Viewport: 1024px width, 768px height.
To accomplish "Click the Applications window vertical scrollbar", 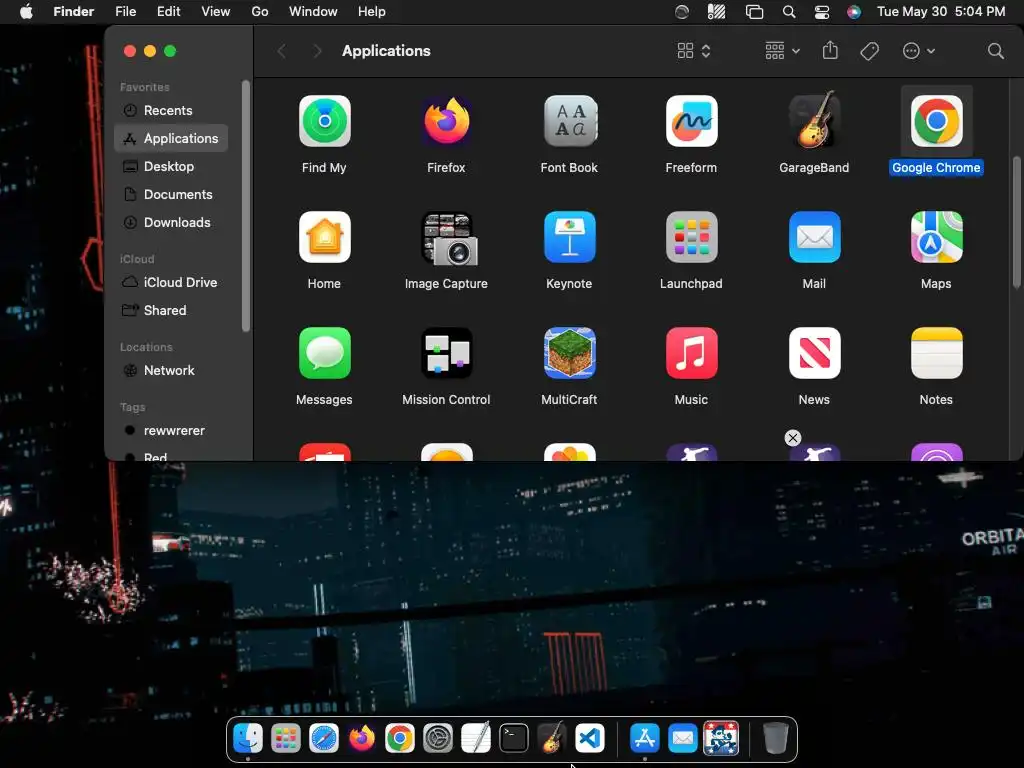I will 1016,221.
